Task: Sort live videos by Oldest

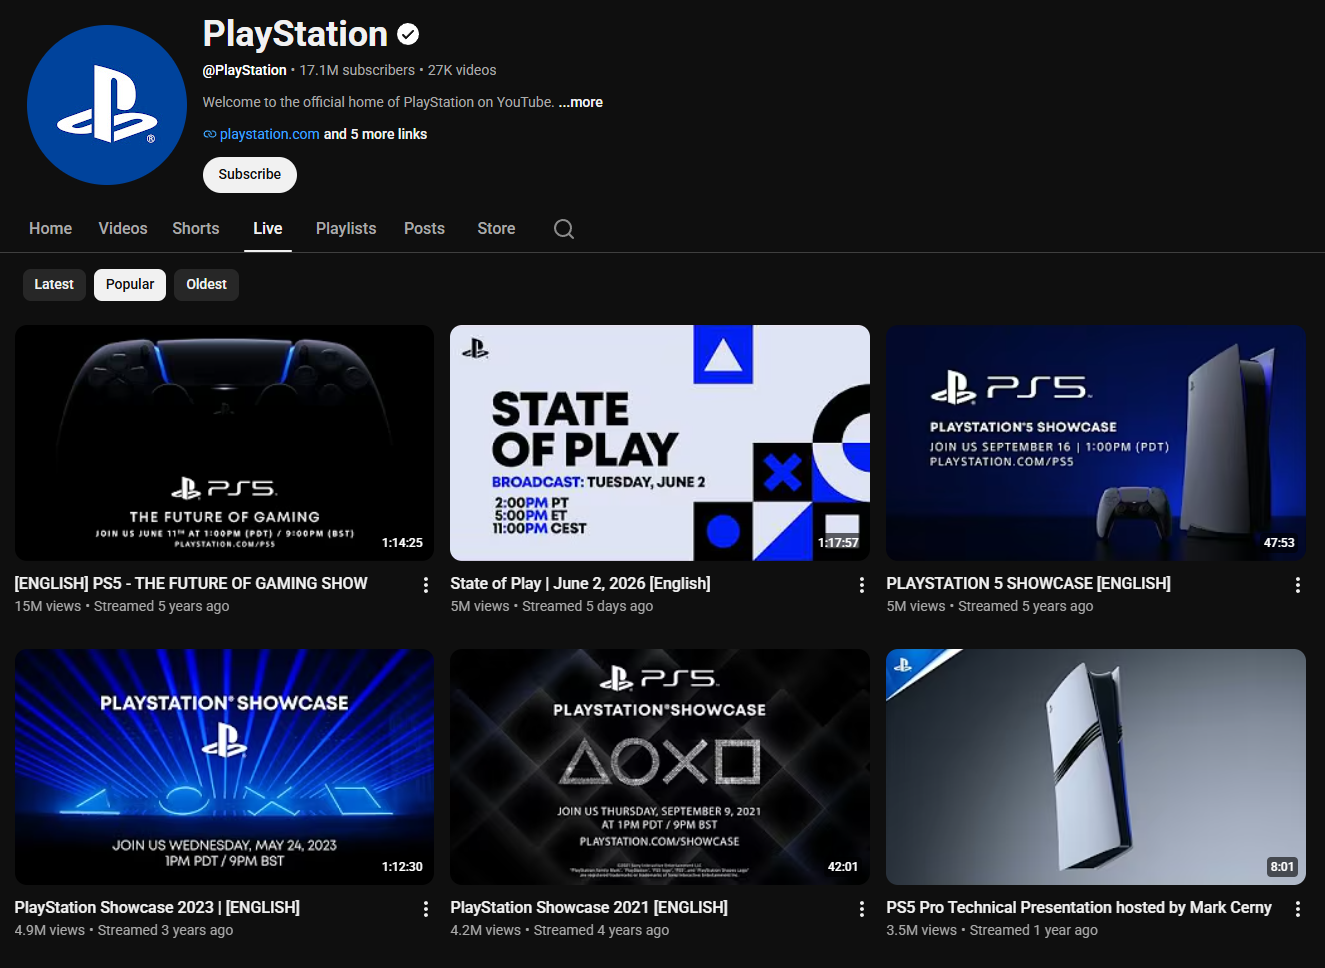Action: [x=206, y=284]
